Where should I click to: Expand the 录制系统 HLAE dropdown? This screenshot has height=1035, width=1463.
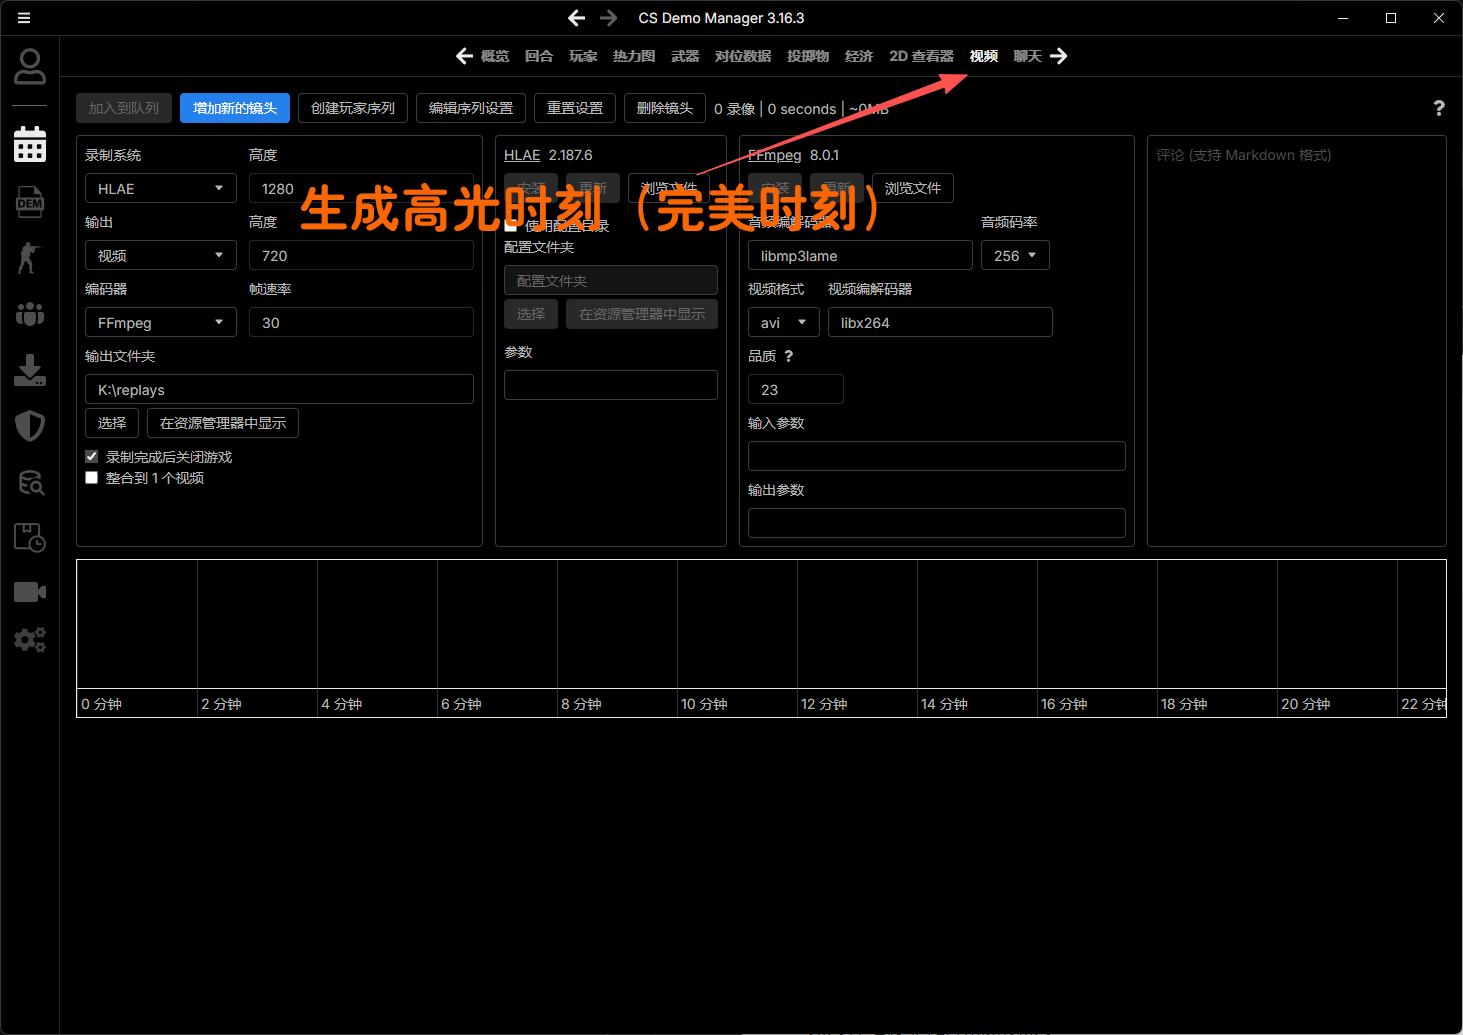(x=160, y=189)
